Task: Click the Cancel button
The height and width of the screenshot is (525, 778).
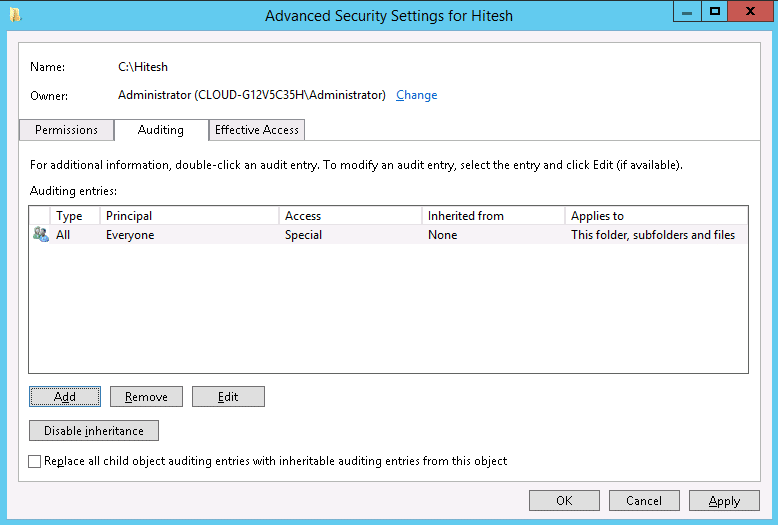Action: click(x=644, y=501)
